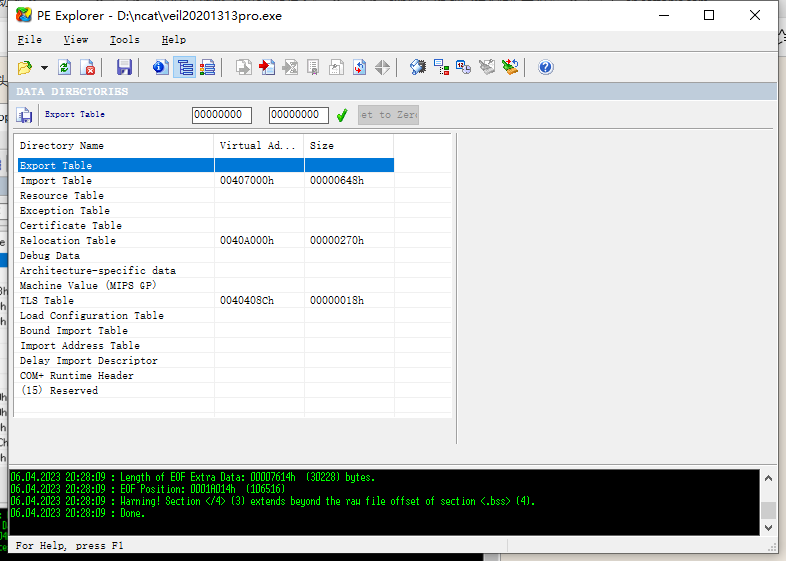
Task: Click log panel scrollbar up arrow
Action: click(768, 478)
